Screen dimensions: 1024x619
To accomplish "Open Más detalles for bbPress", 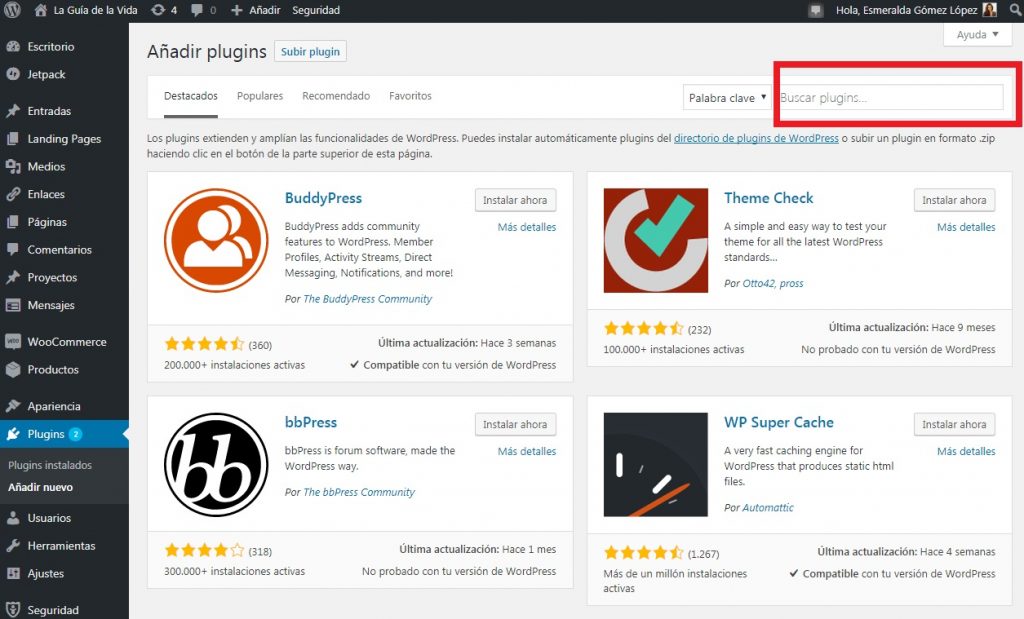I will tap(526, 451).
